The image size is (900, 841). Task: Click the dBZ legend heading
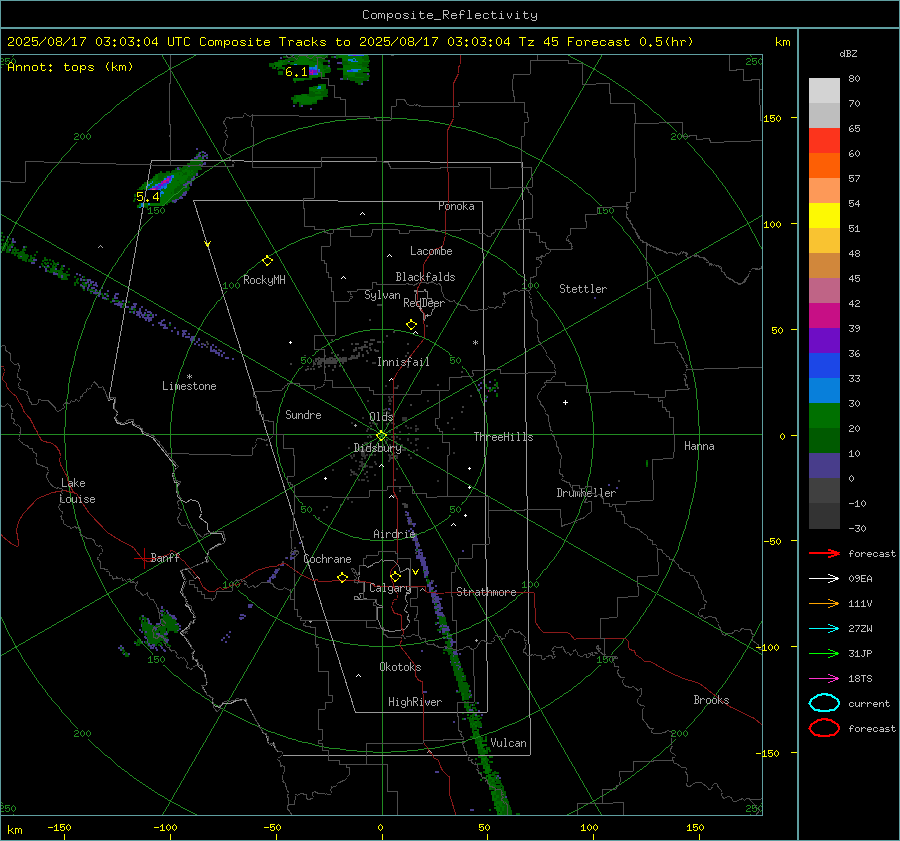tap(848, 53)
